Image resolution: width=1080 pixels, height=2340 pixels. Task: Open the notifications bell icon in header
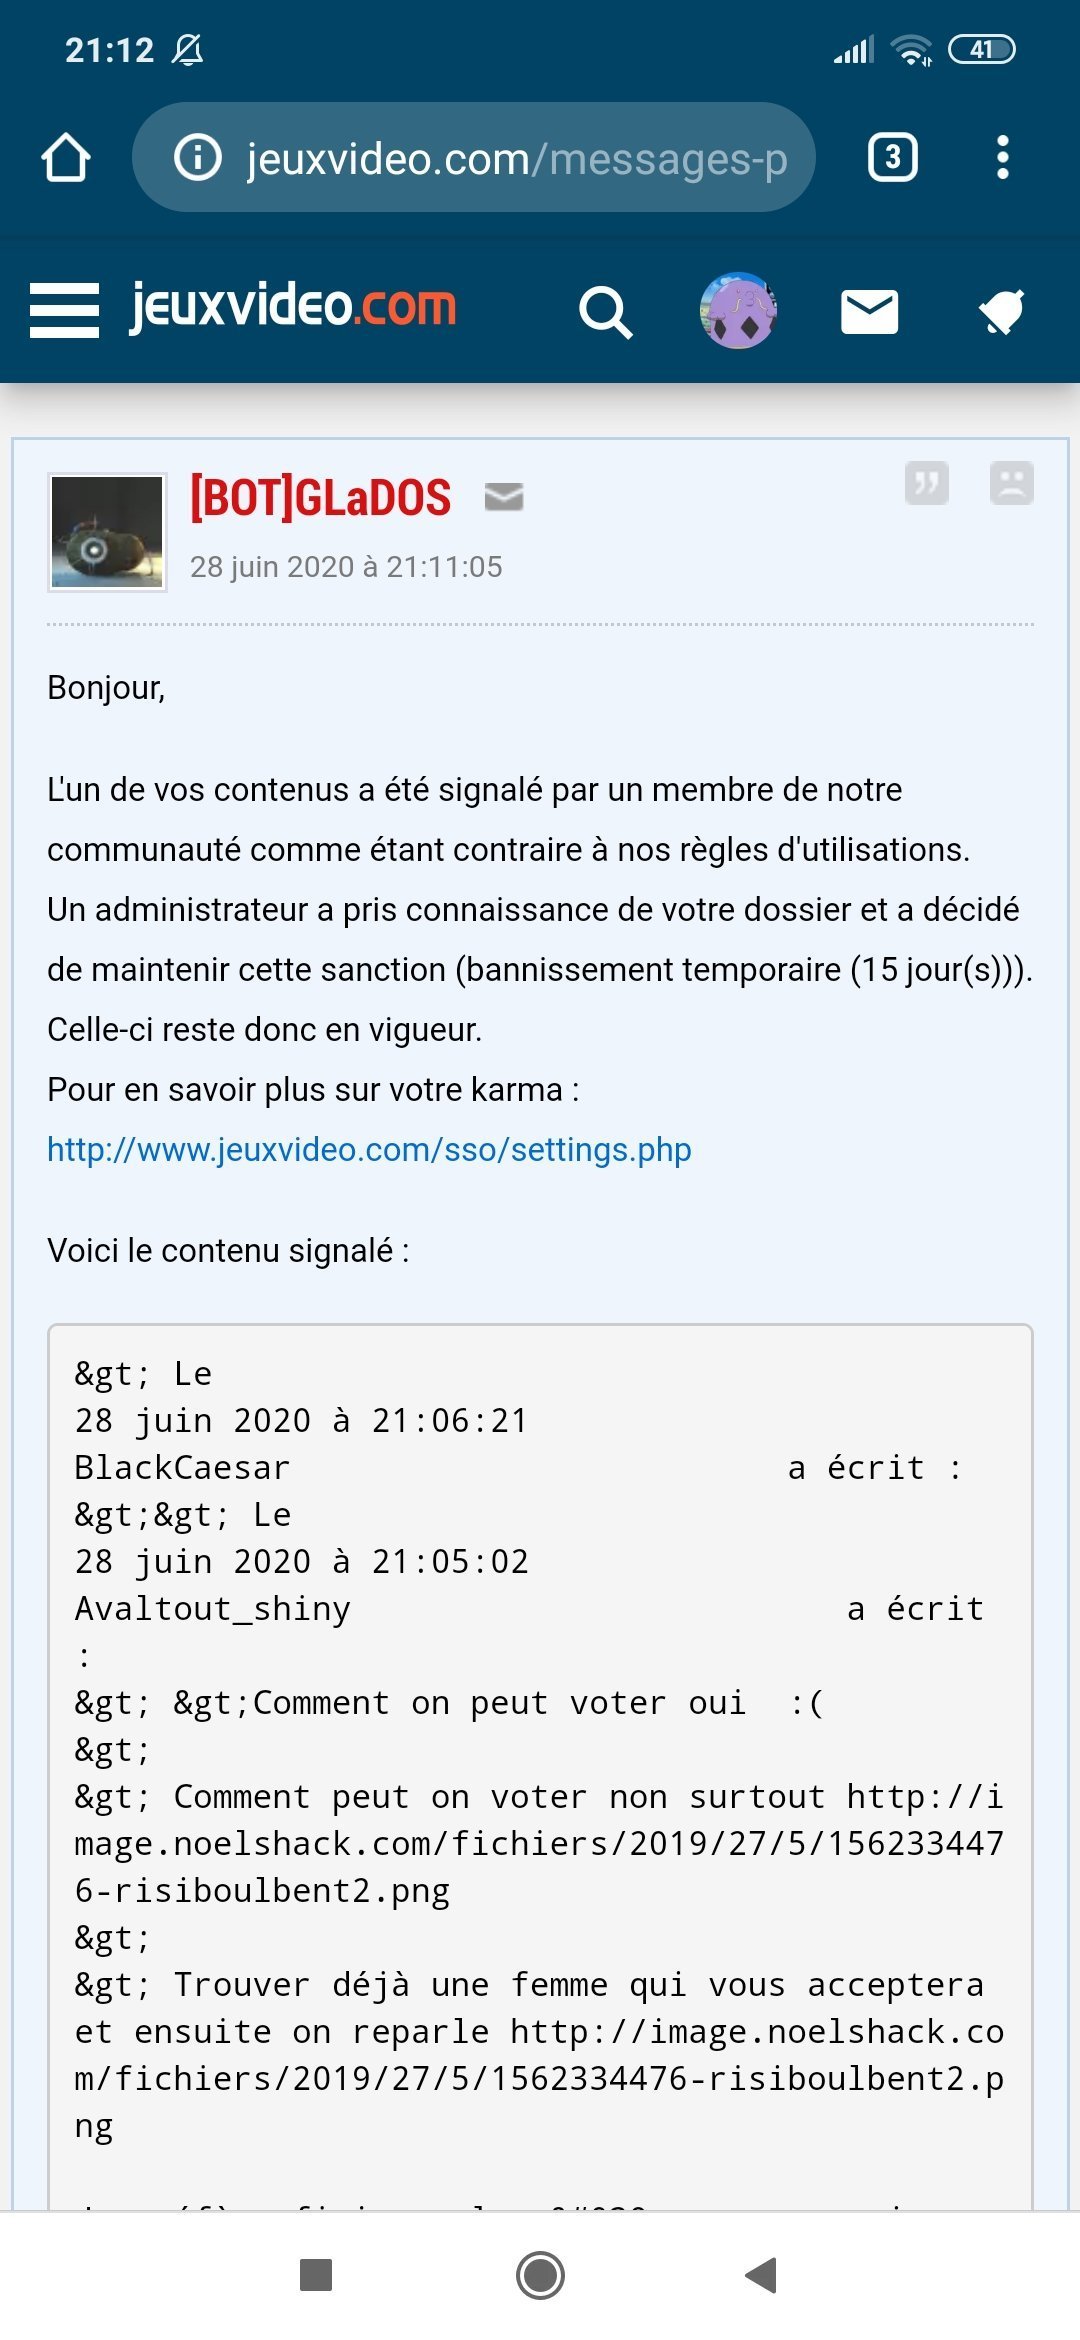(1002, 312)
